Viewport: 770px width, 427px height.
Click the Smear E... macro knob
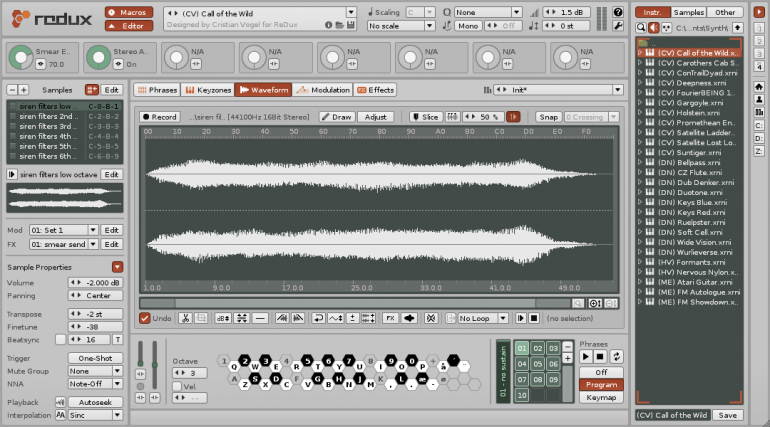tap(22, 56)
